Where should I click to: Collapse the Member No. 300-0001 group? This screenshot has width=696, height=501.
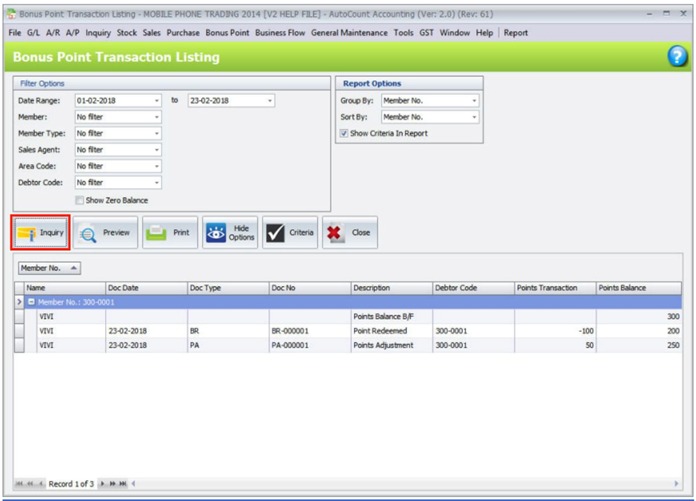[x=32, y=301]
